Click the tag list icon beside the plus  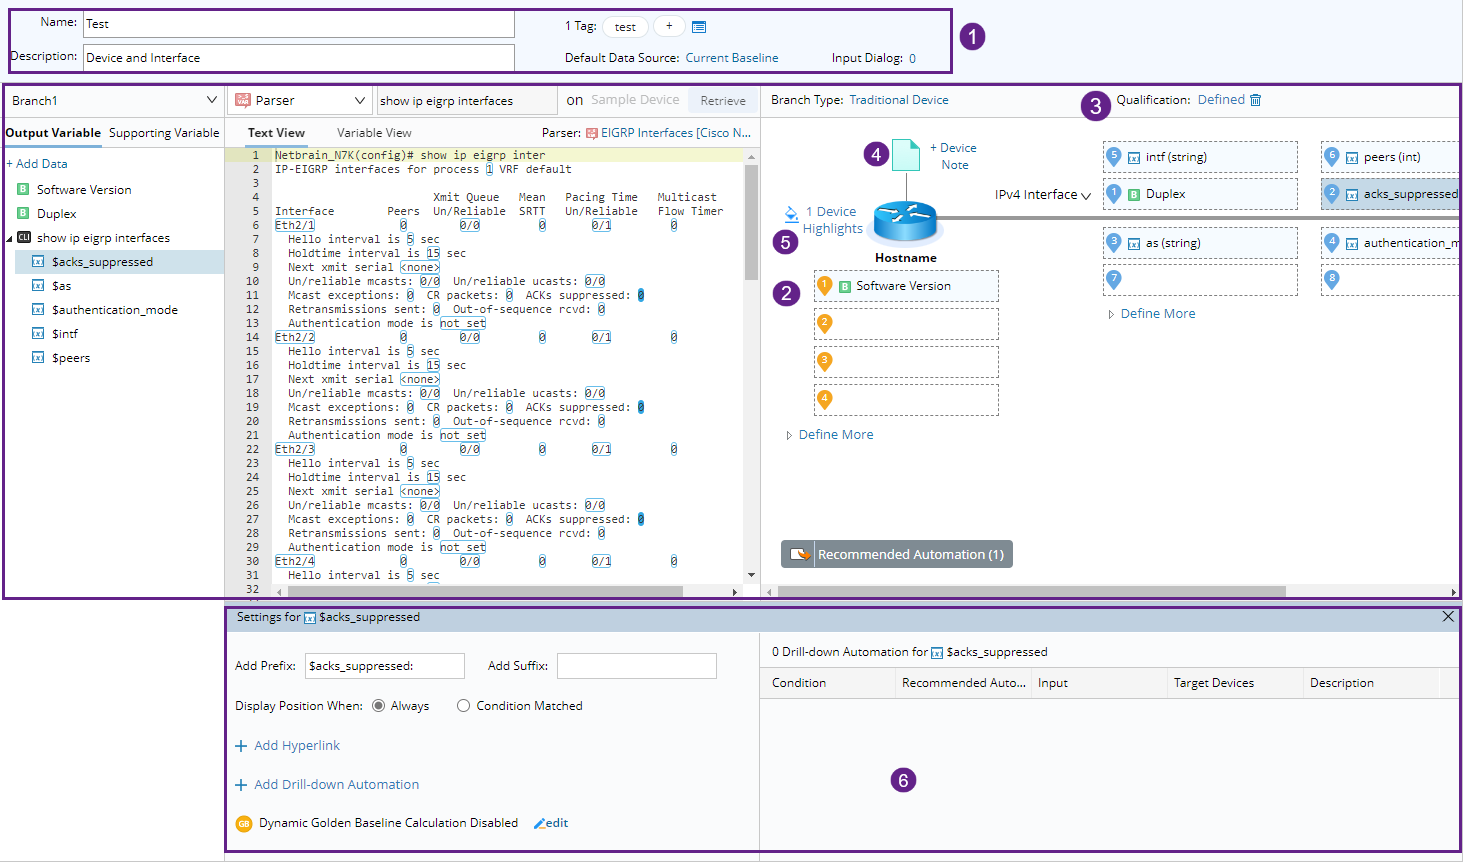click(697, 26)
